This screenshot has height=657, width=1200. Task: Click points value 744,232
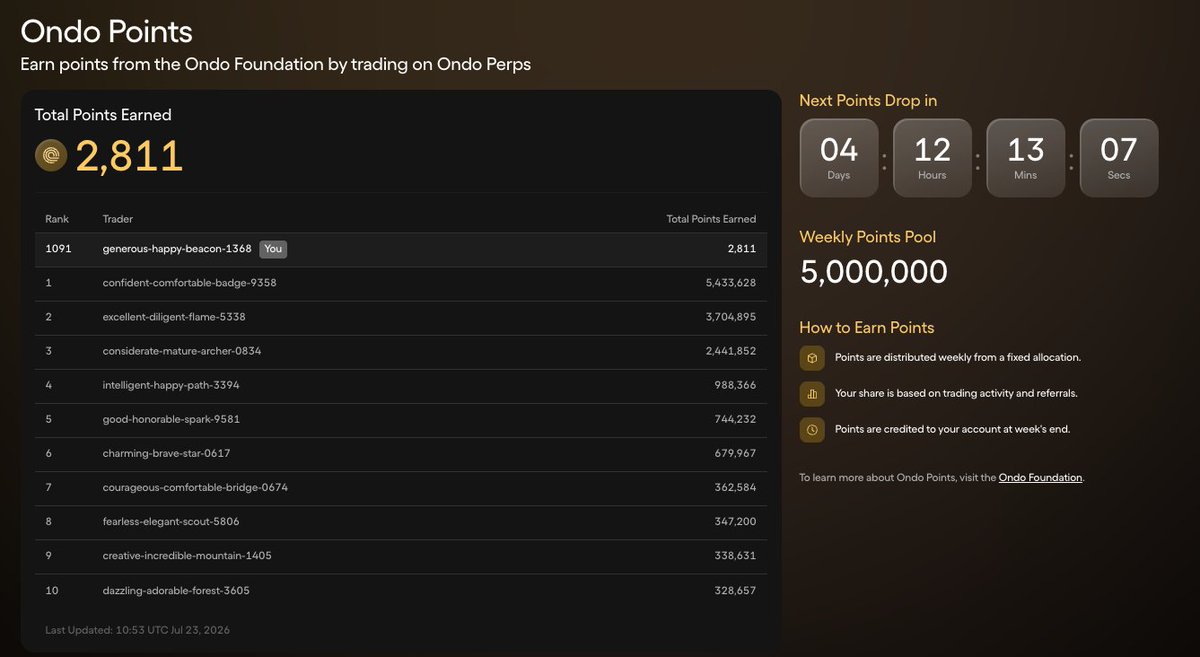coord(735,419)
